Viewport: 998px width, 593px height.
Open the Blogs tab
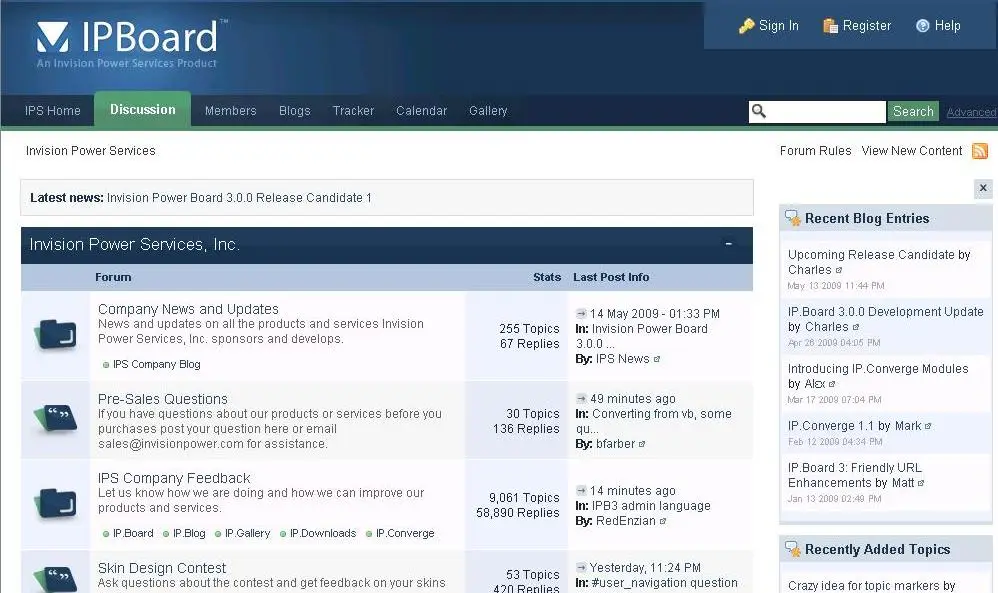click(295, 111)
